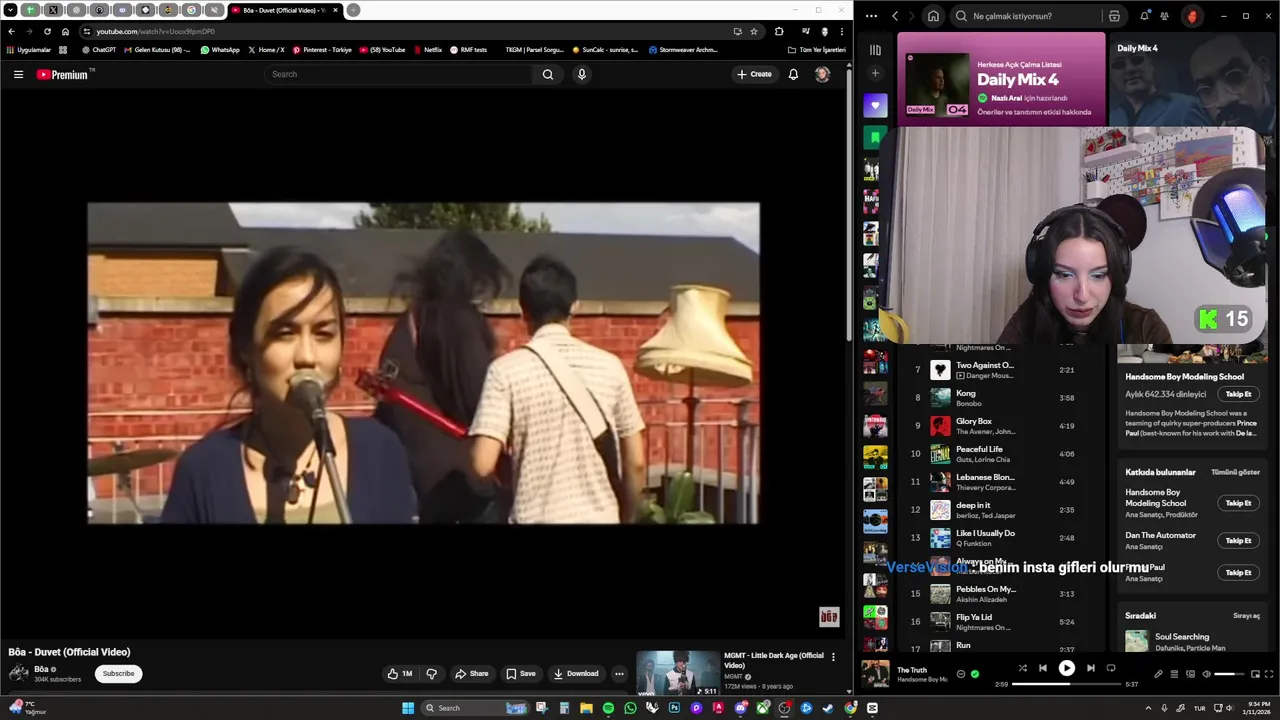1280x720 pixels.
Task: Open Tümünü göster credits link
Action: [x=1235, y=472]
